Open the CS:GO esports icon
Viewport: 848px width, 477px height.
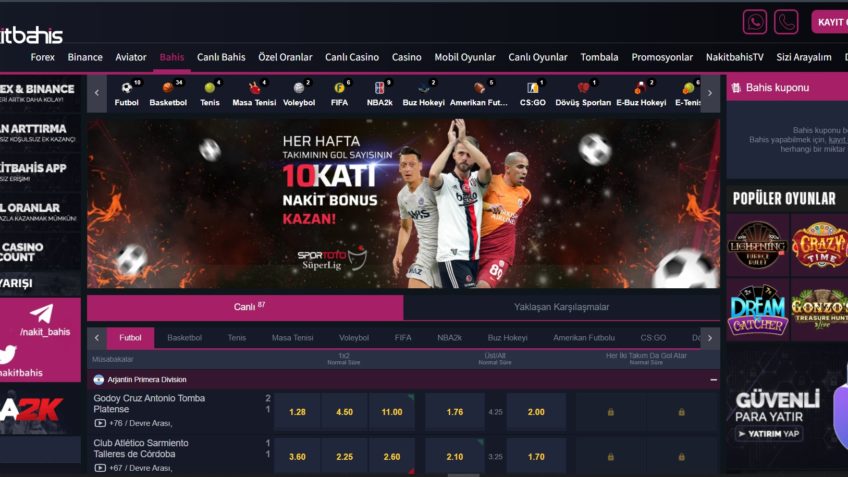(x=533, y=93)
